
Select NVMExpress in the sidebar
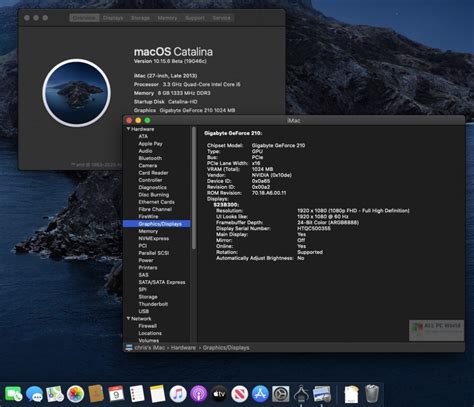click(x=154, y=239)
